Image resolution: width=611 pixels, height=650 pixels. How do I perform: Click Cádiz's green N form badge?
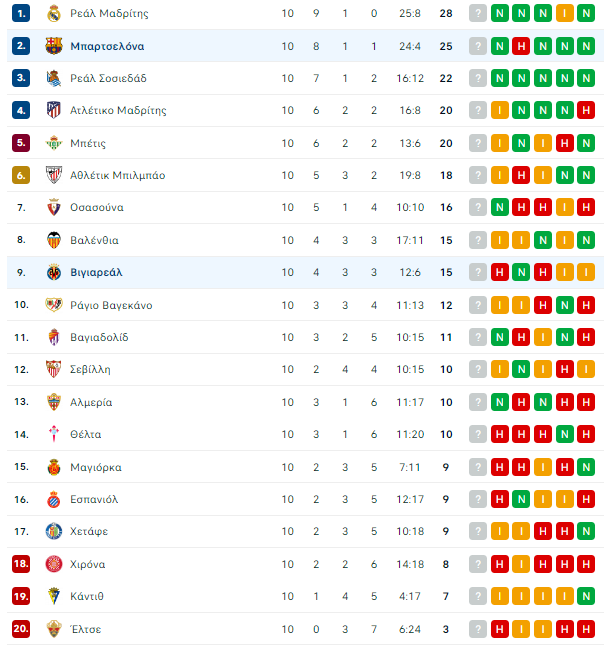click(586, 596)
